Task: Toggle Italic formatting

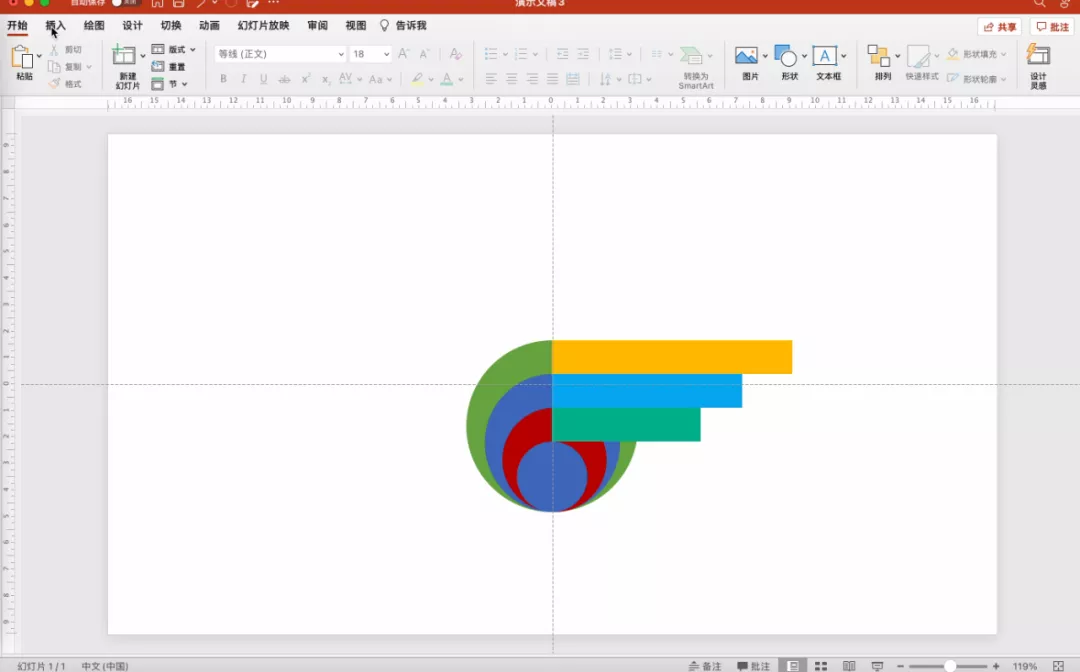Action: tap(243, 79)
